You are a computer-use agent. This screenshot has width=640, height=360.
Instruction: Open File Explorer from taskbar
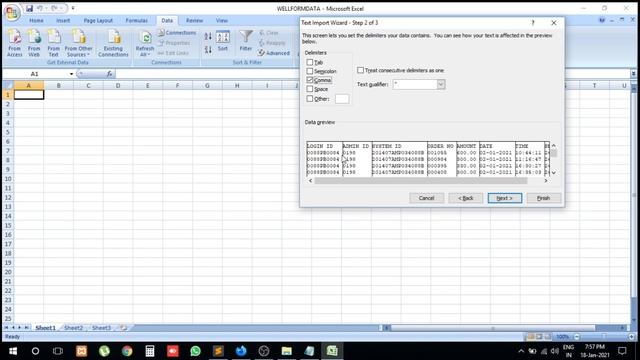pos(287,351)
